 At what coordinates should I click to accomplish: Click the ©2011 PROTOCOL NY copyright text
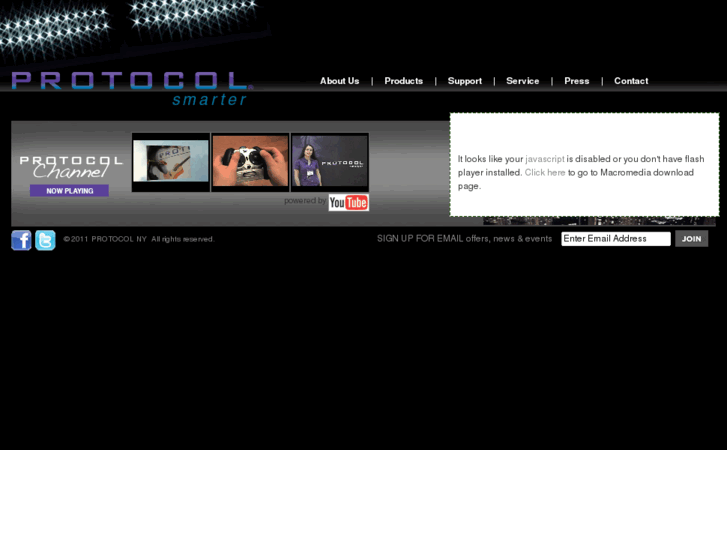[139, 239]
